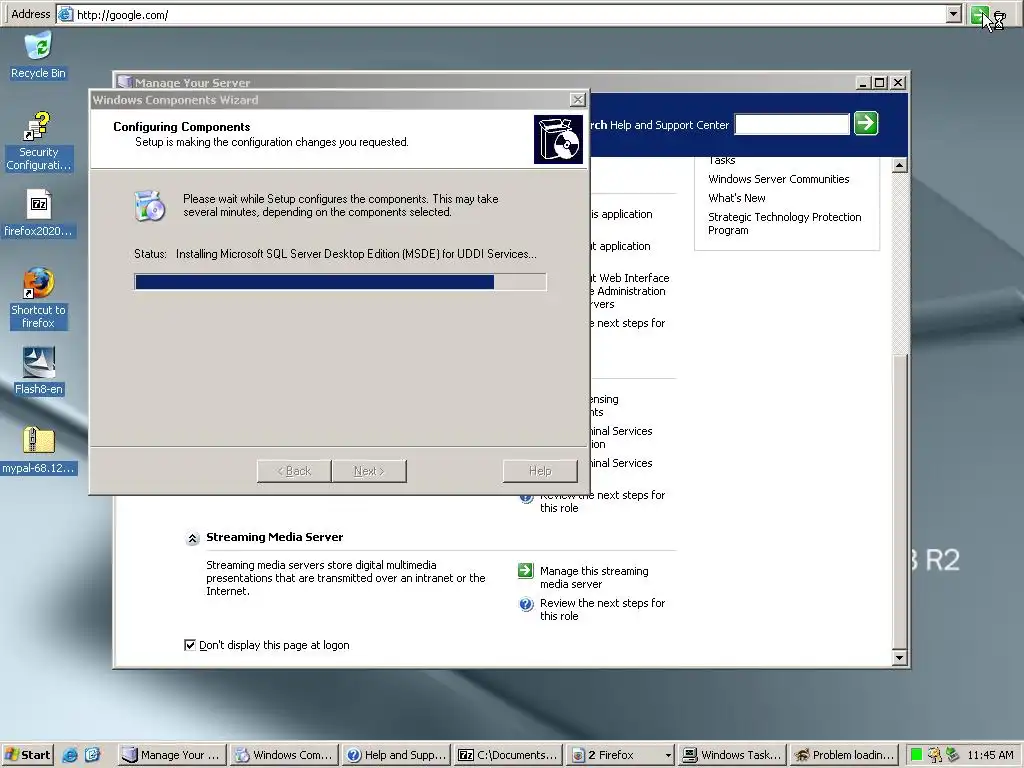This screenshot has width=1024, height=768.
Task: Select the mypal-68.12 zip folder icon
Action: click(x=39, y=450)
